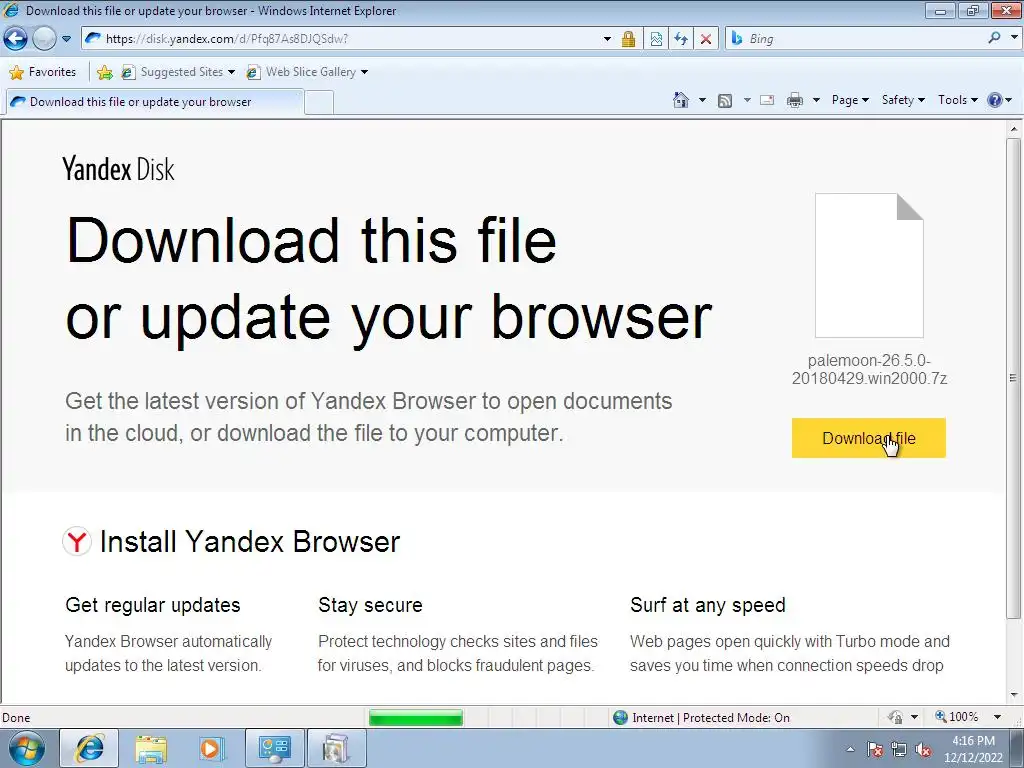Click the 'Stay secure' heading
This screenshot has width=1024, height=768.
tap(370, 605)
